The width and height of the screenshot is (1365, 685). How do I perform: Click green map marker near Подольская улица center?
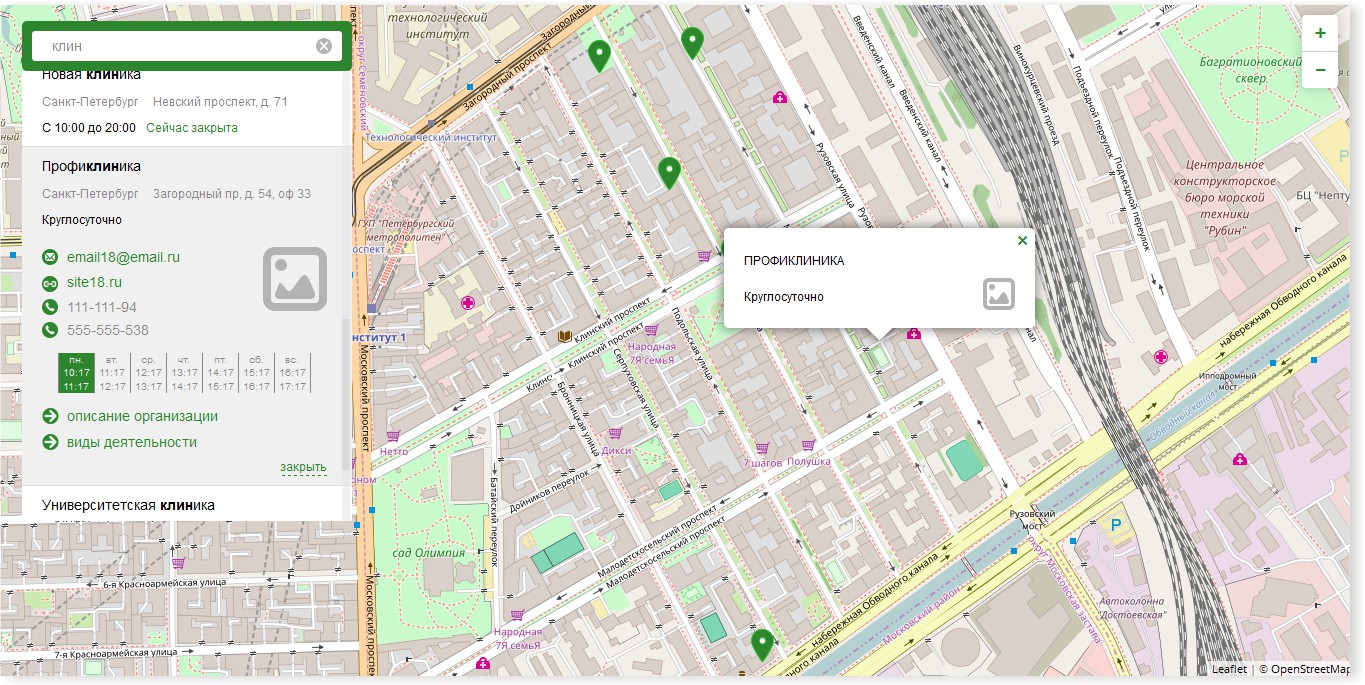point(669,173)
